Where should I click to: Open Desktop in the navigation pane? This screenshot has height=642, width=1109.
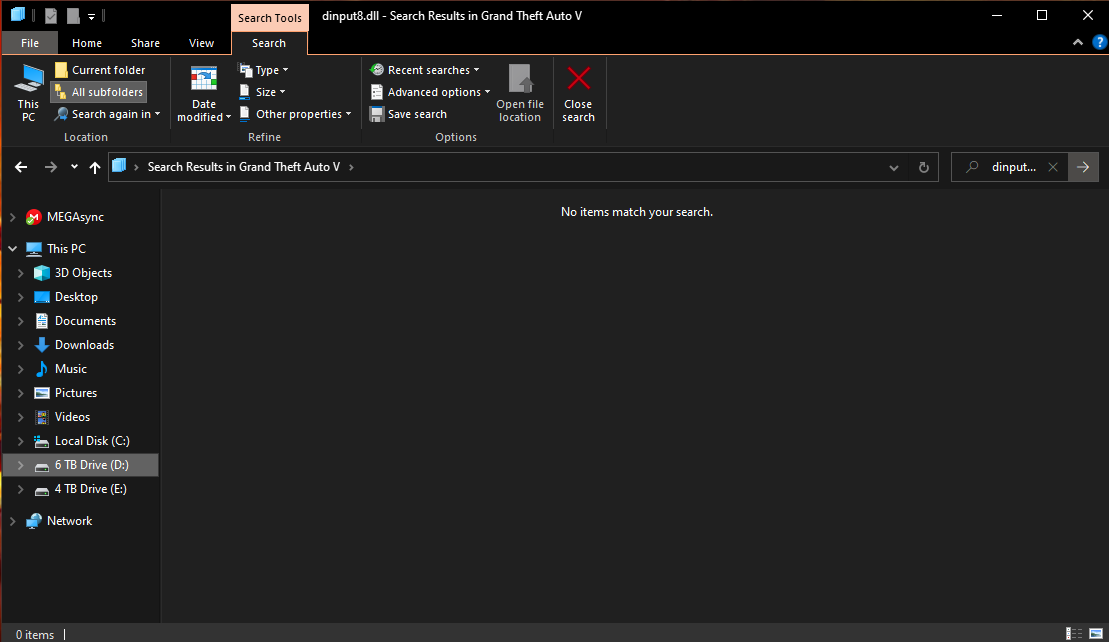(x=76, y=297)
